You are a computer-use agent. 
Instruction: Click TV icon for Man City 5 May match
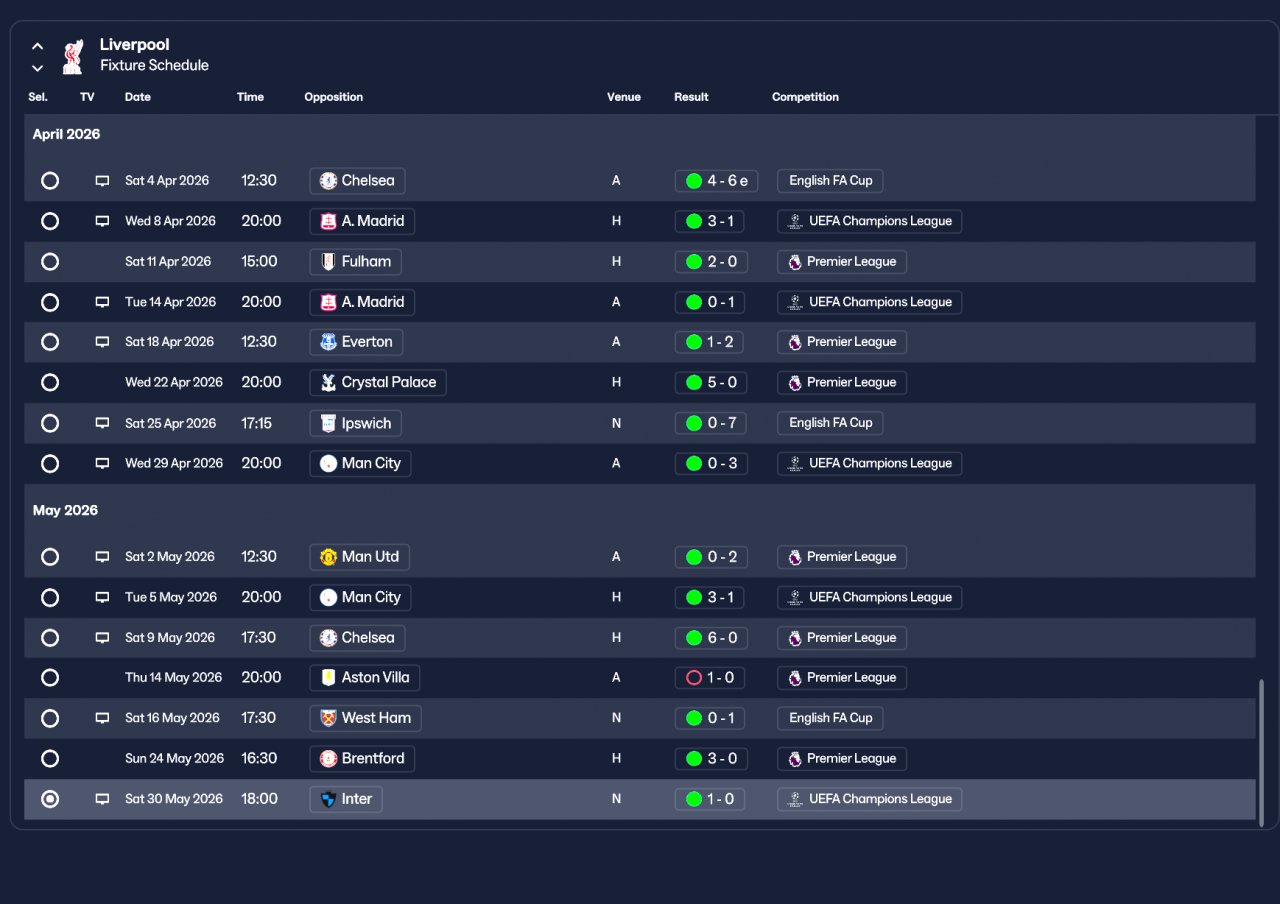tap(102, 597)
